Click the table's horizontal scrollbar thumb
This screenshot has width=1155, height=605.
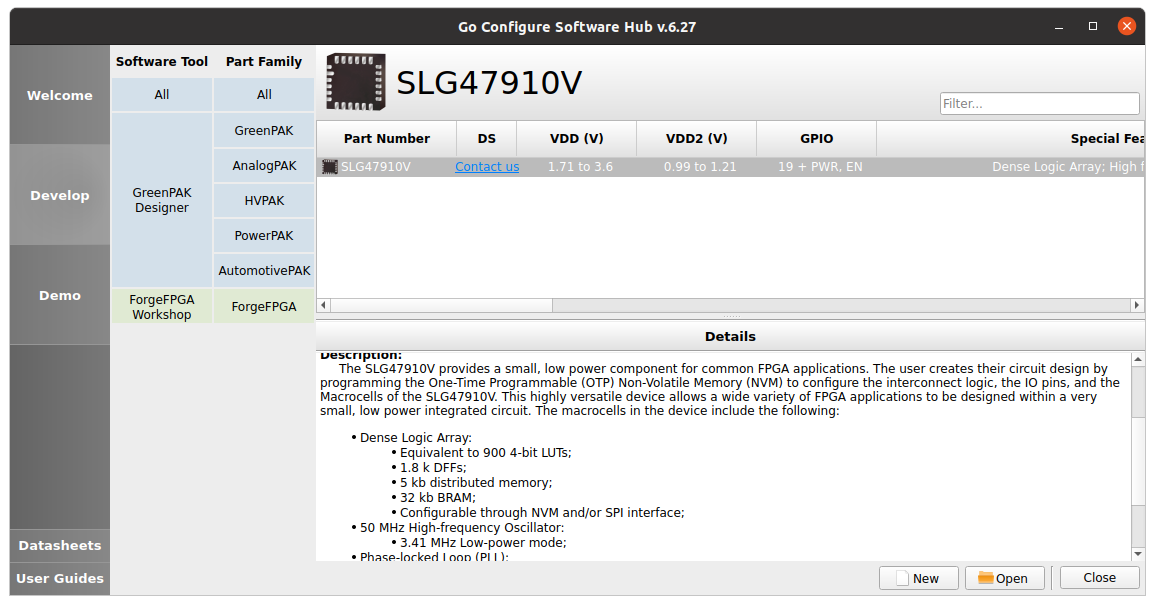point(441,305)
